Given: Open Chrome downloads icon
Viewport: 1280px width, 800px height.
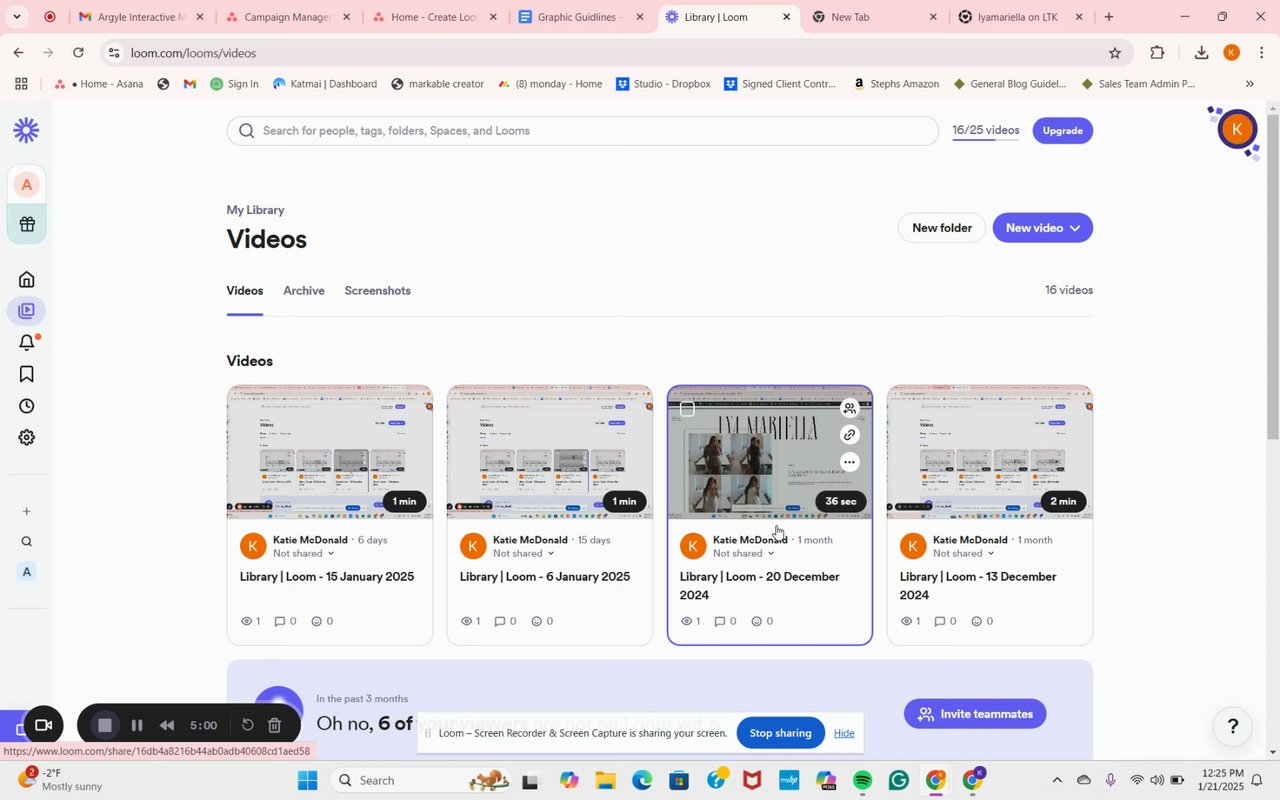Looking at the screenshot, I should coord(1201,53).
